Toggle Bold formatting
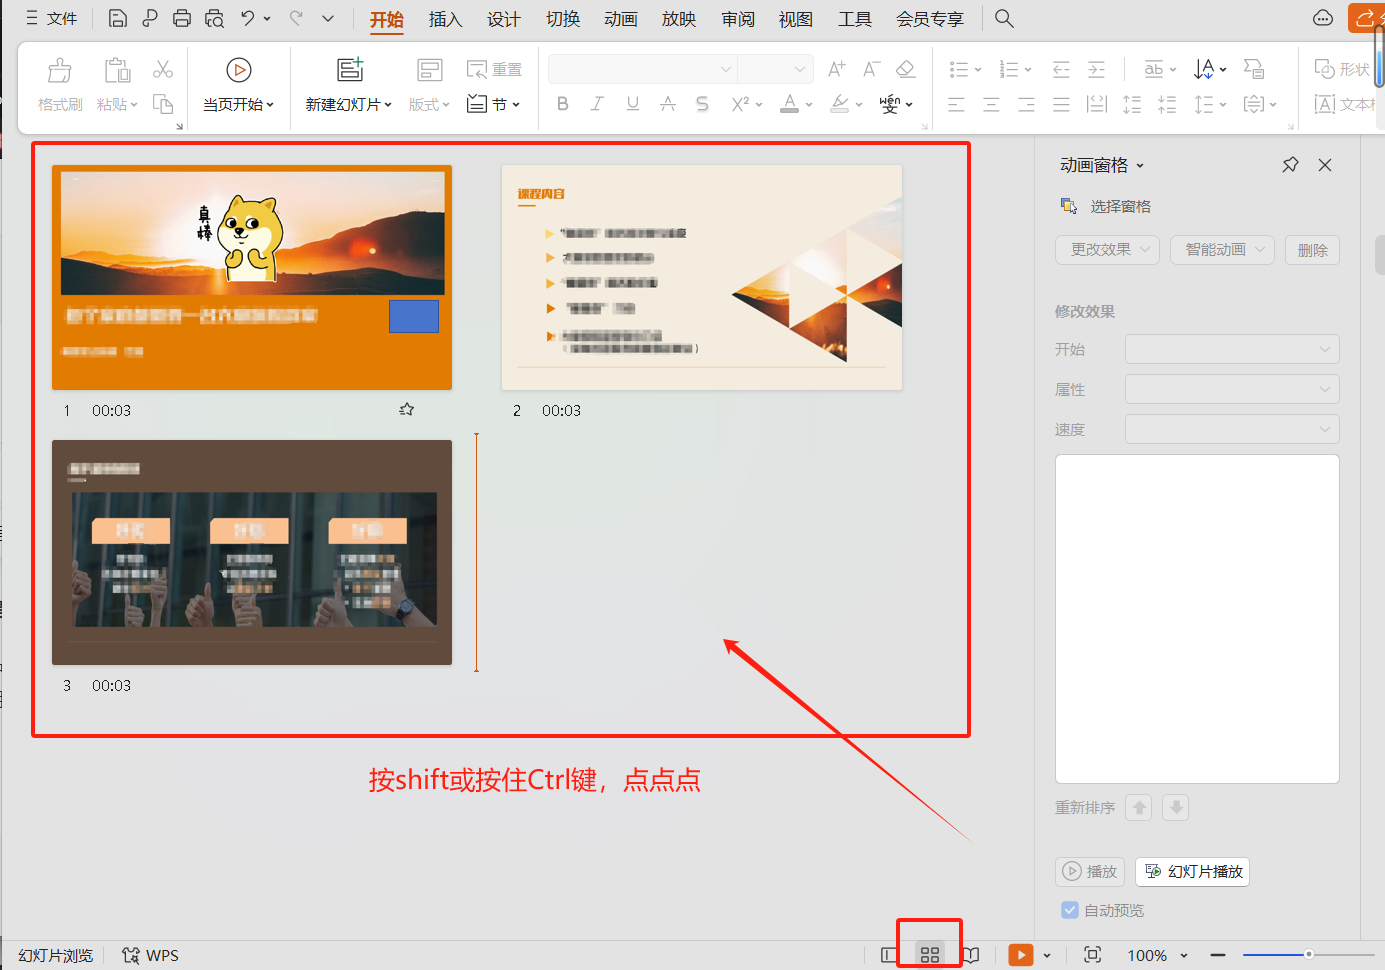The height and width of the screenshot is (970, 1385). [x=563, y=104]
